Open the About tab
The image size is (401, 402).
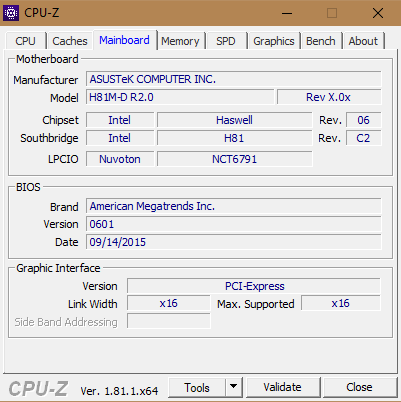pyautogui.click(x=363, y=41)
